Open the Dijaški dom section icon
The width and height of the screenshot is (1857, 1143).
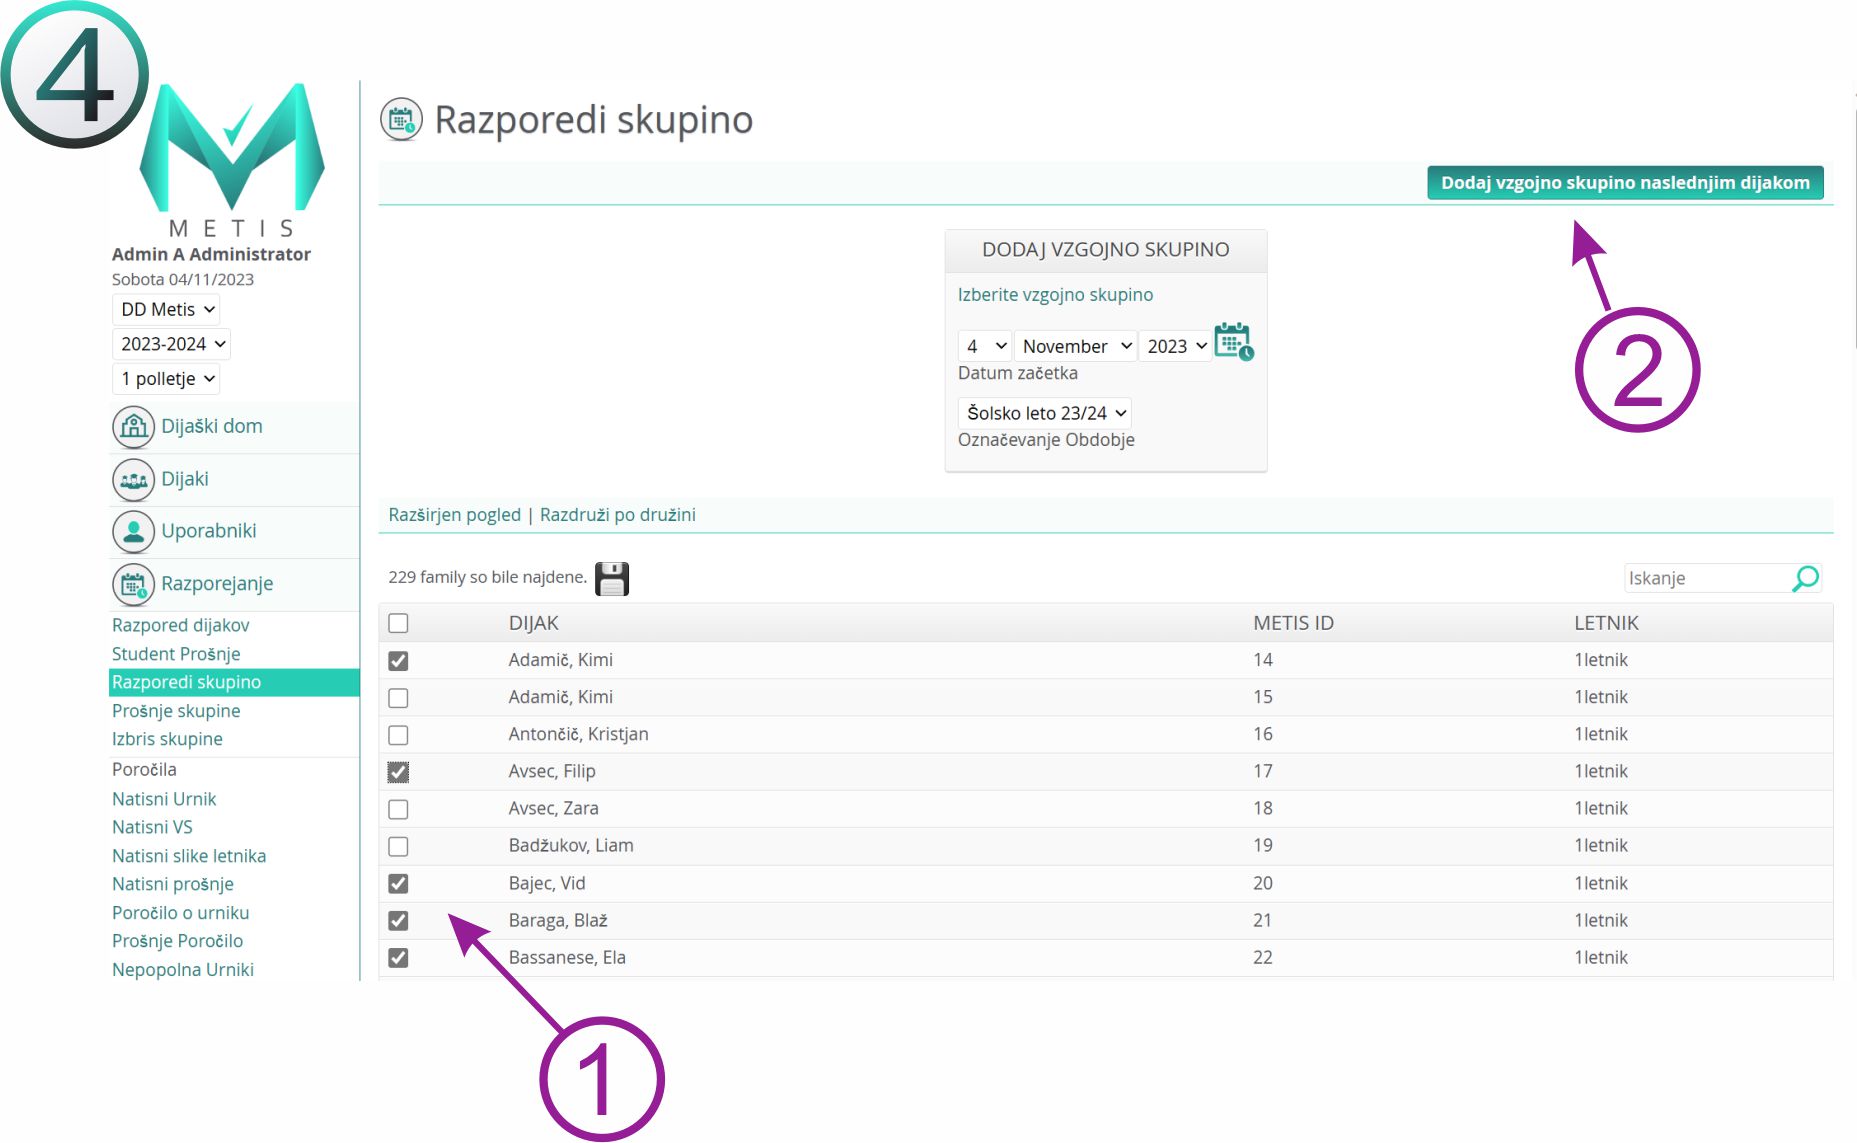133,427
